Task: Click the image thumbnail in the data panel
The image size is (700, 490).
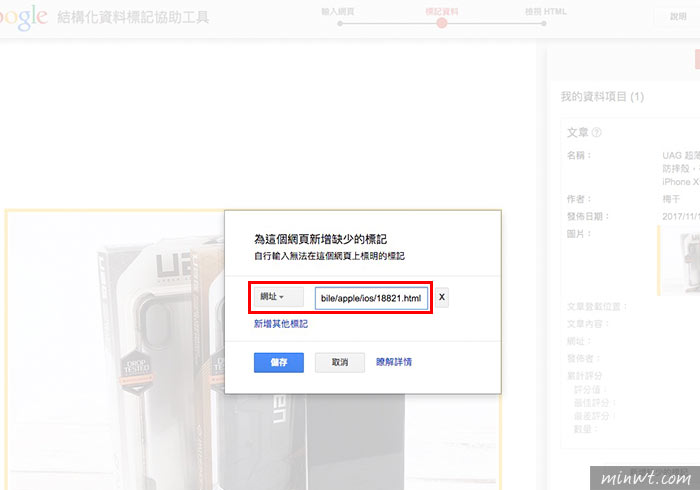Action: [679, 261]
